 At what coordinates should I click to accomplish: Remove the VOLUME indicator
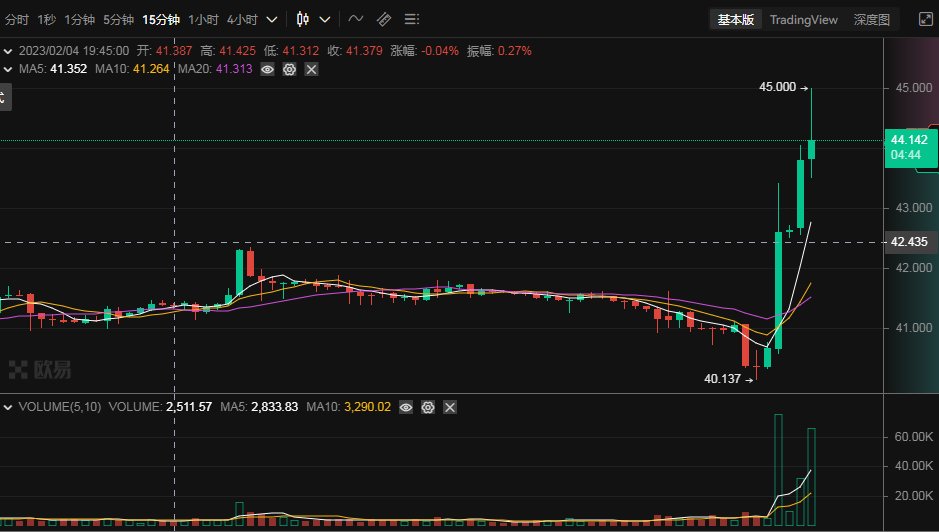point(450,407)
